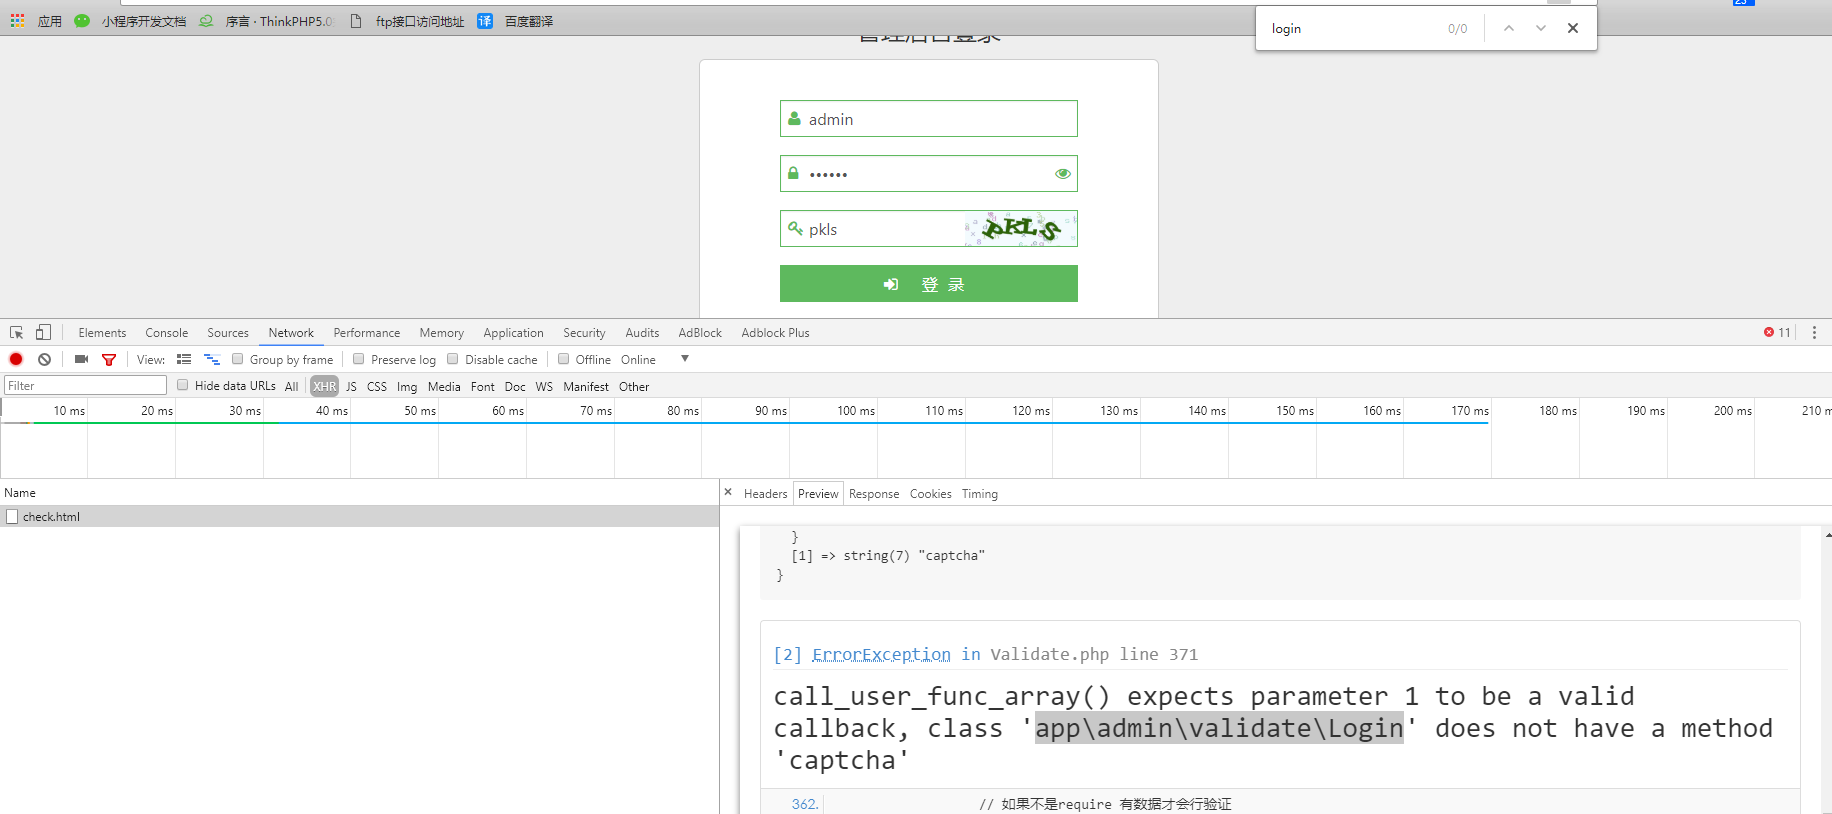Clear the network log
The width and height of the screenshot is (1832, 814).
(44, 359)
